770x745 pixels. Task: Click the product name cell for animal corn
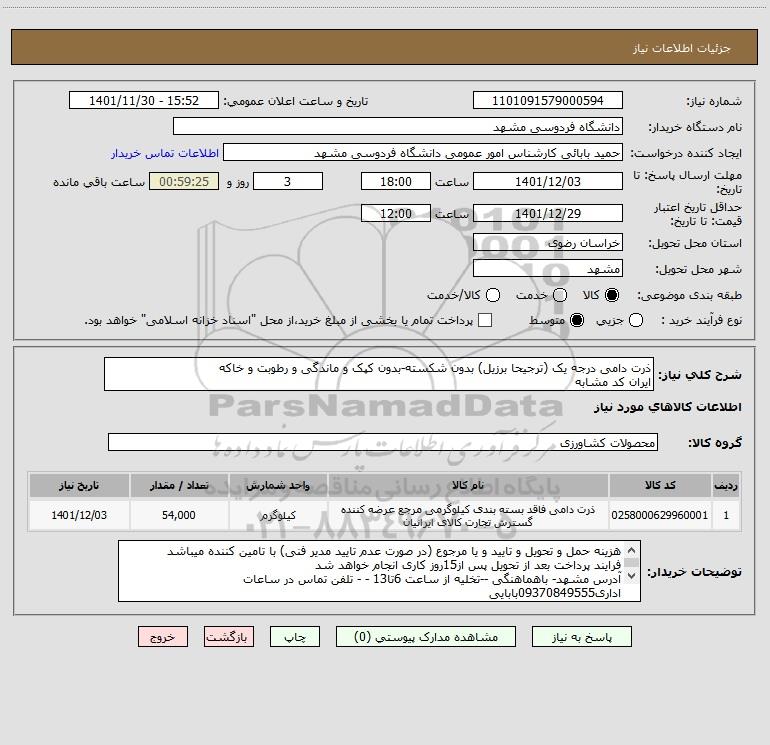pyautogui.click(x=468, y=516)
